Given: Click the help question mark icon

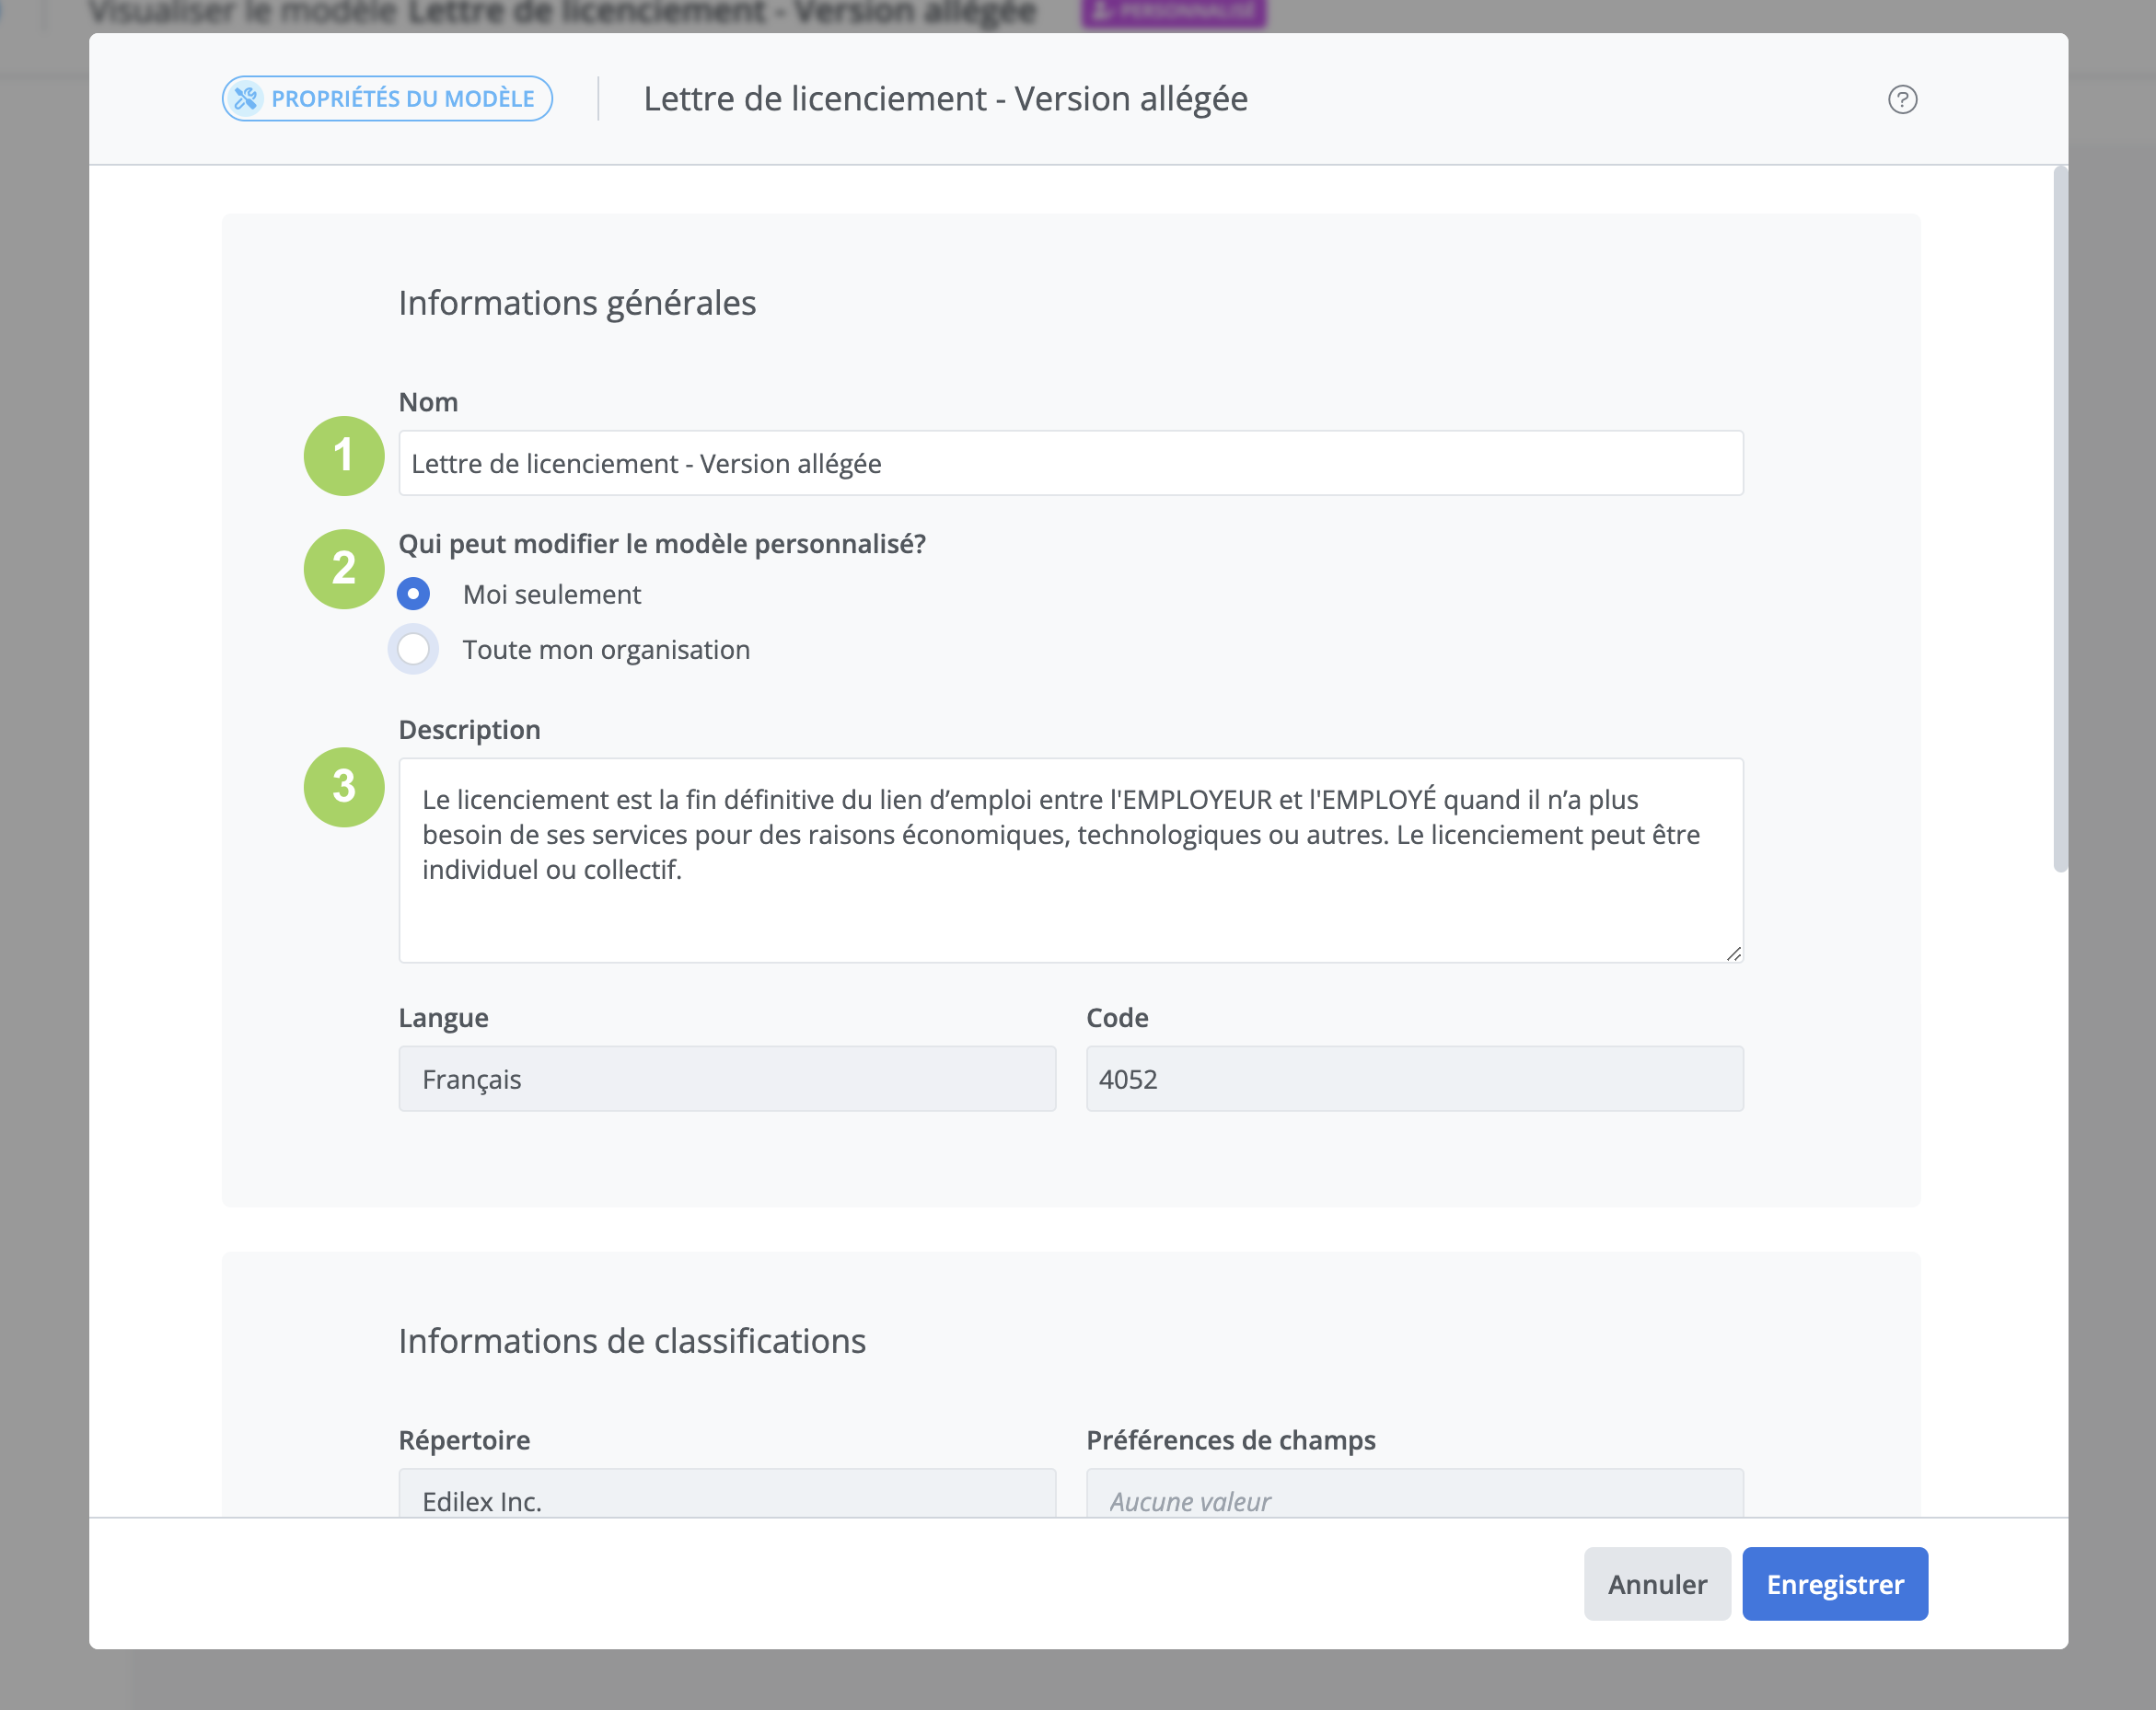Looking at the screenshot, I should pyautogui.click(x=1902, y=99).
